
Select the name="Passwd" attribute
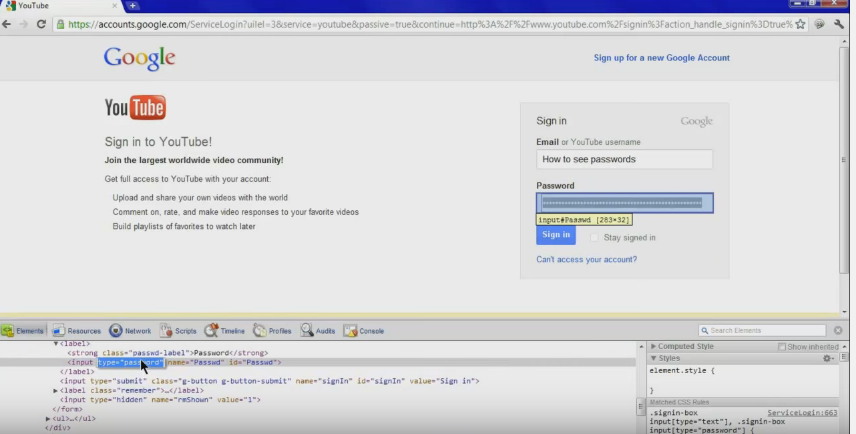[x=195, y=362]
